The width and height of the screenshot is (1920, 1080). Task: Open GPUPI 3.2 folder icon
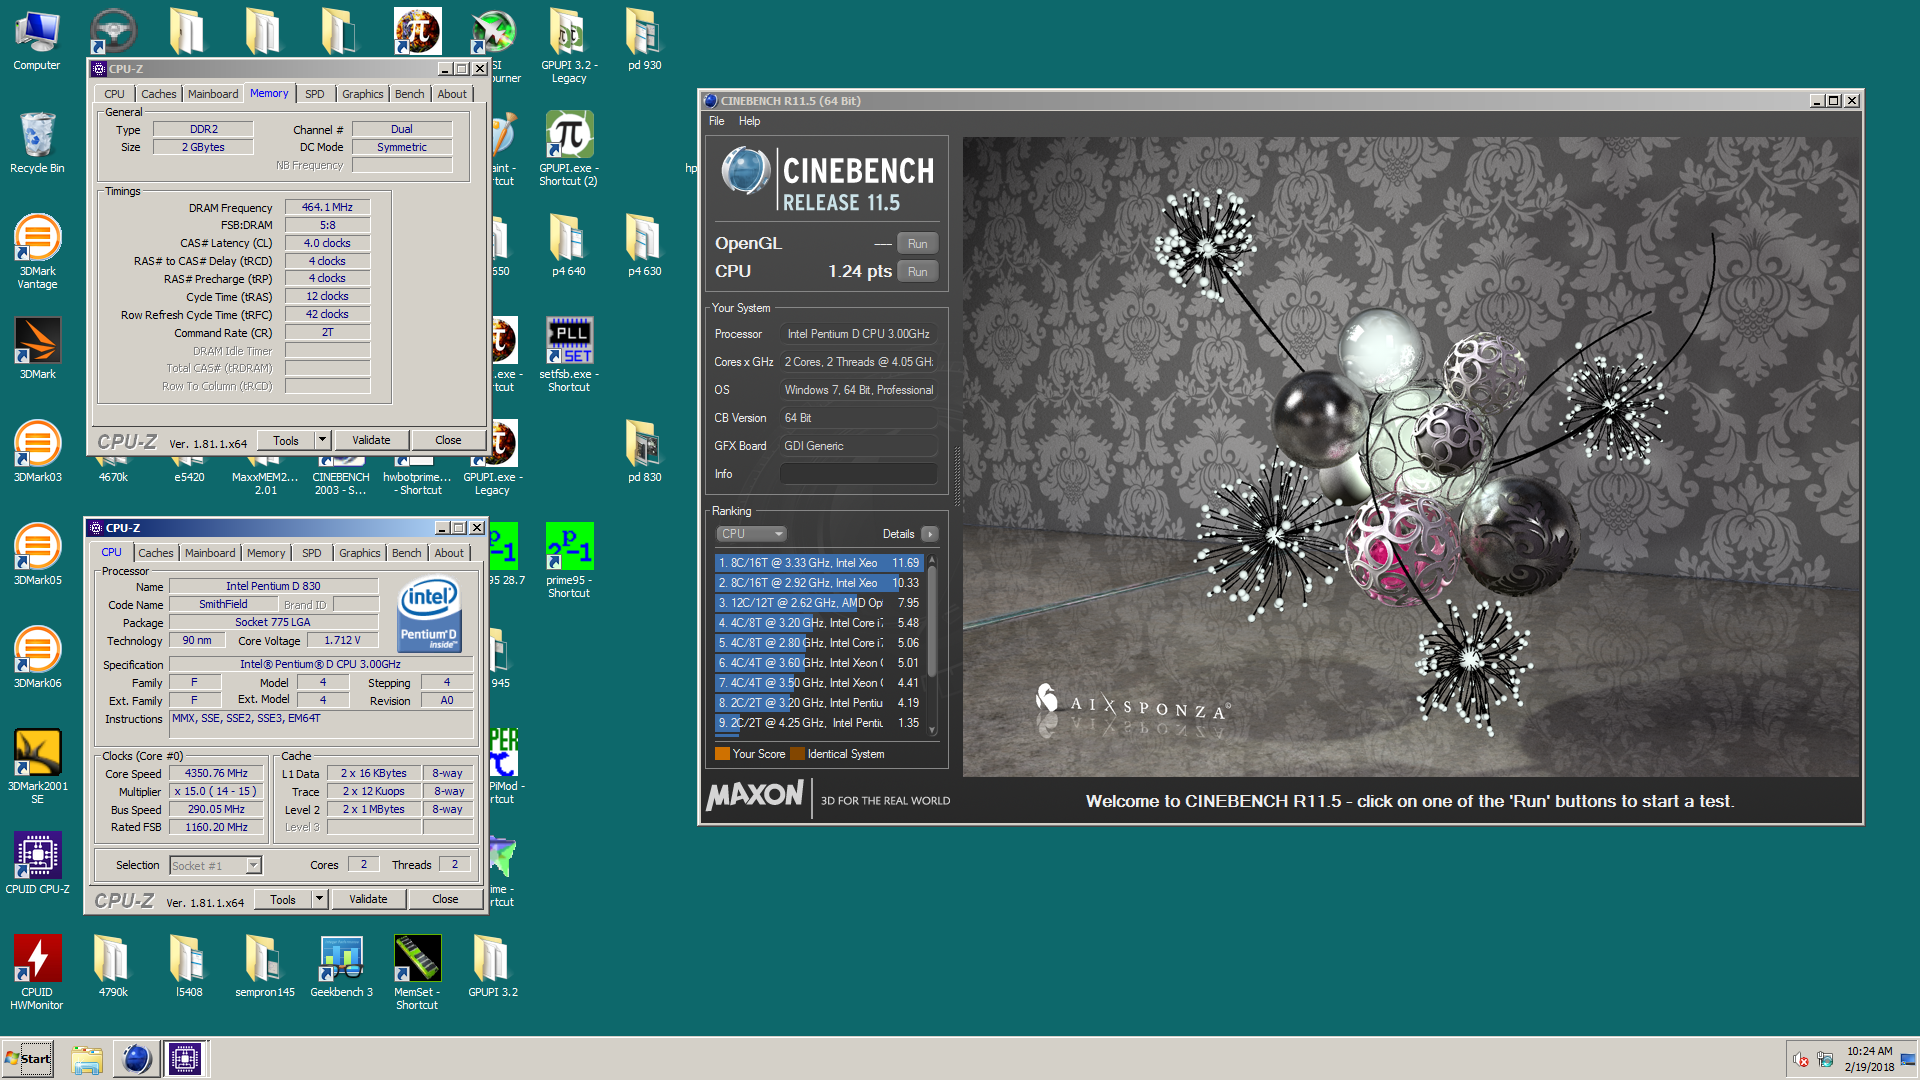point(493,966)
